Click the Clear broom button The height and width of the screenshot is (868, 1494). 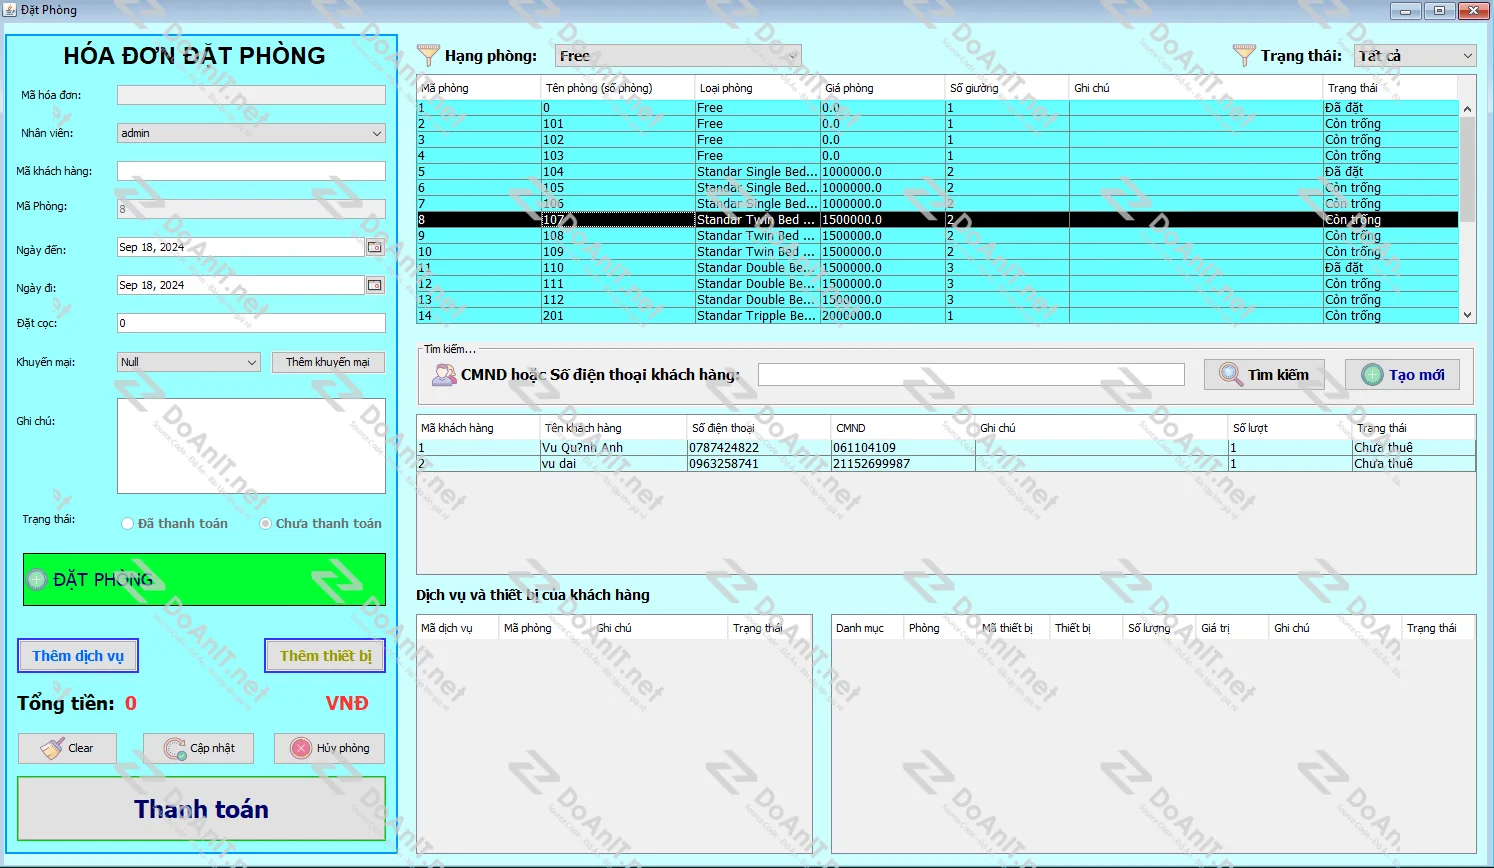(67, 748)
